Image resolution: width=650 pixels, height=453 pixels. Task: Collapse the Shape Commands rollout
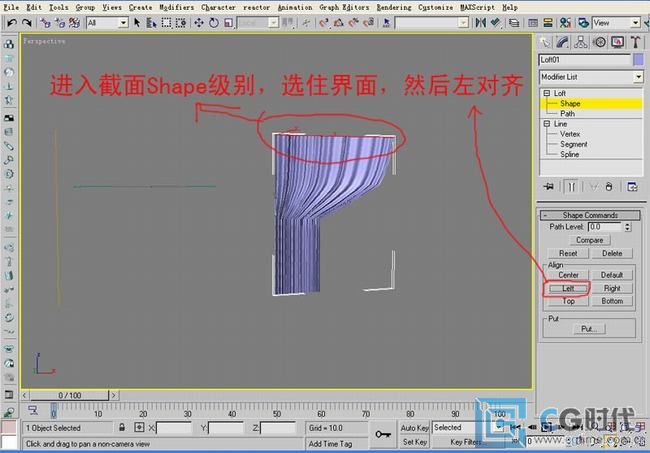590,215
